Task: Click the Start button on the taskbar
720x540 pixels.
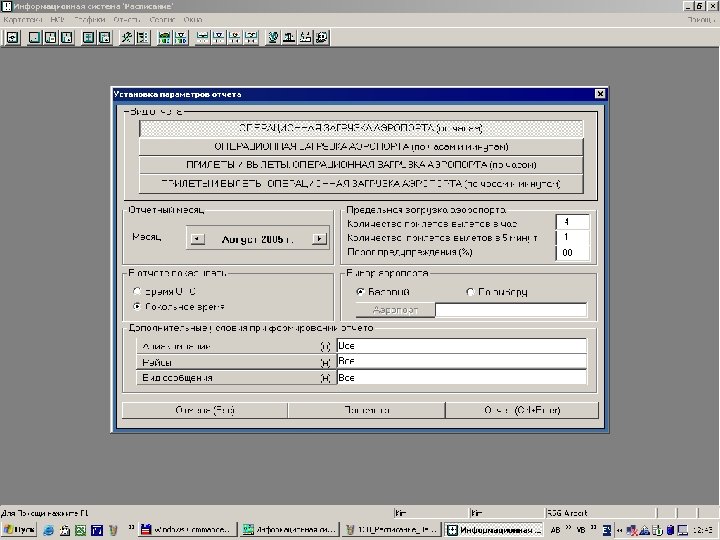Action: (x=20, y=529)
